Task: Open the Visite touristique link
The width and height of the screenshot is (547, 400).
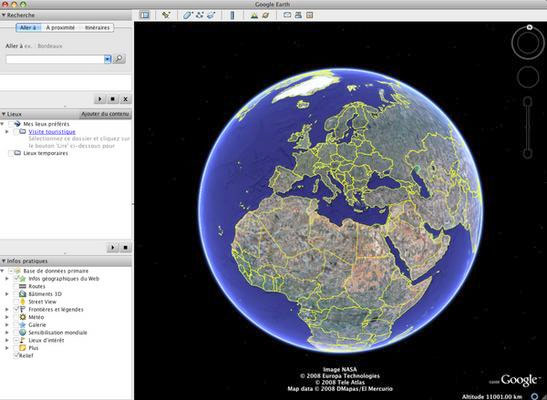Action: click(x=52, y=131)
